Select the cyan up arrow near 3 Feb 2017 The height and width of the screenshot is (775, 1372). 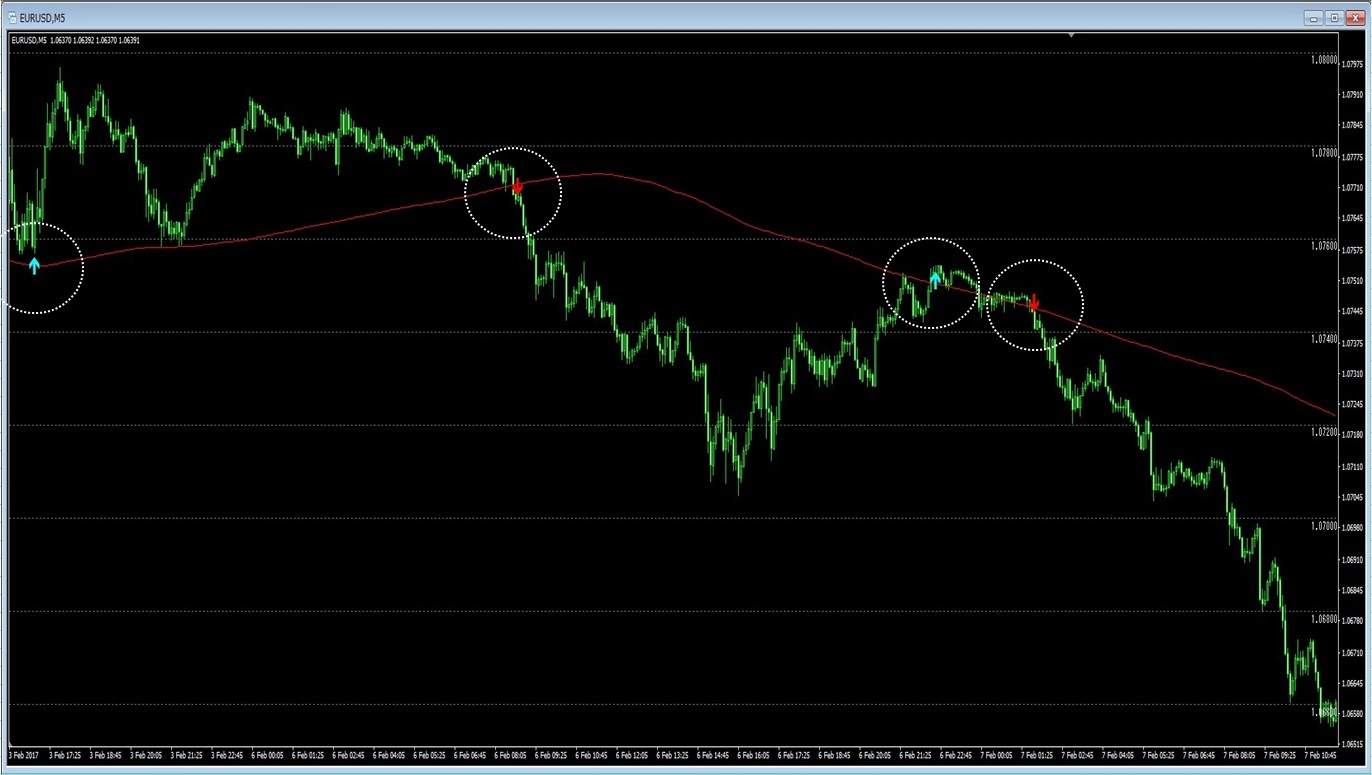point(34,265)
